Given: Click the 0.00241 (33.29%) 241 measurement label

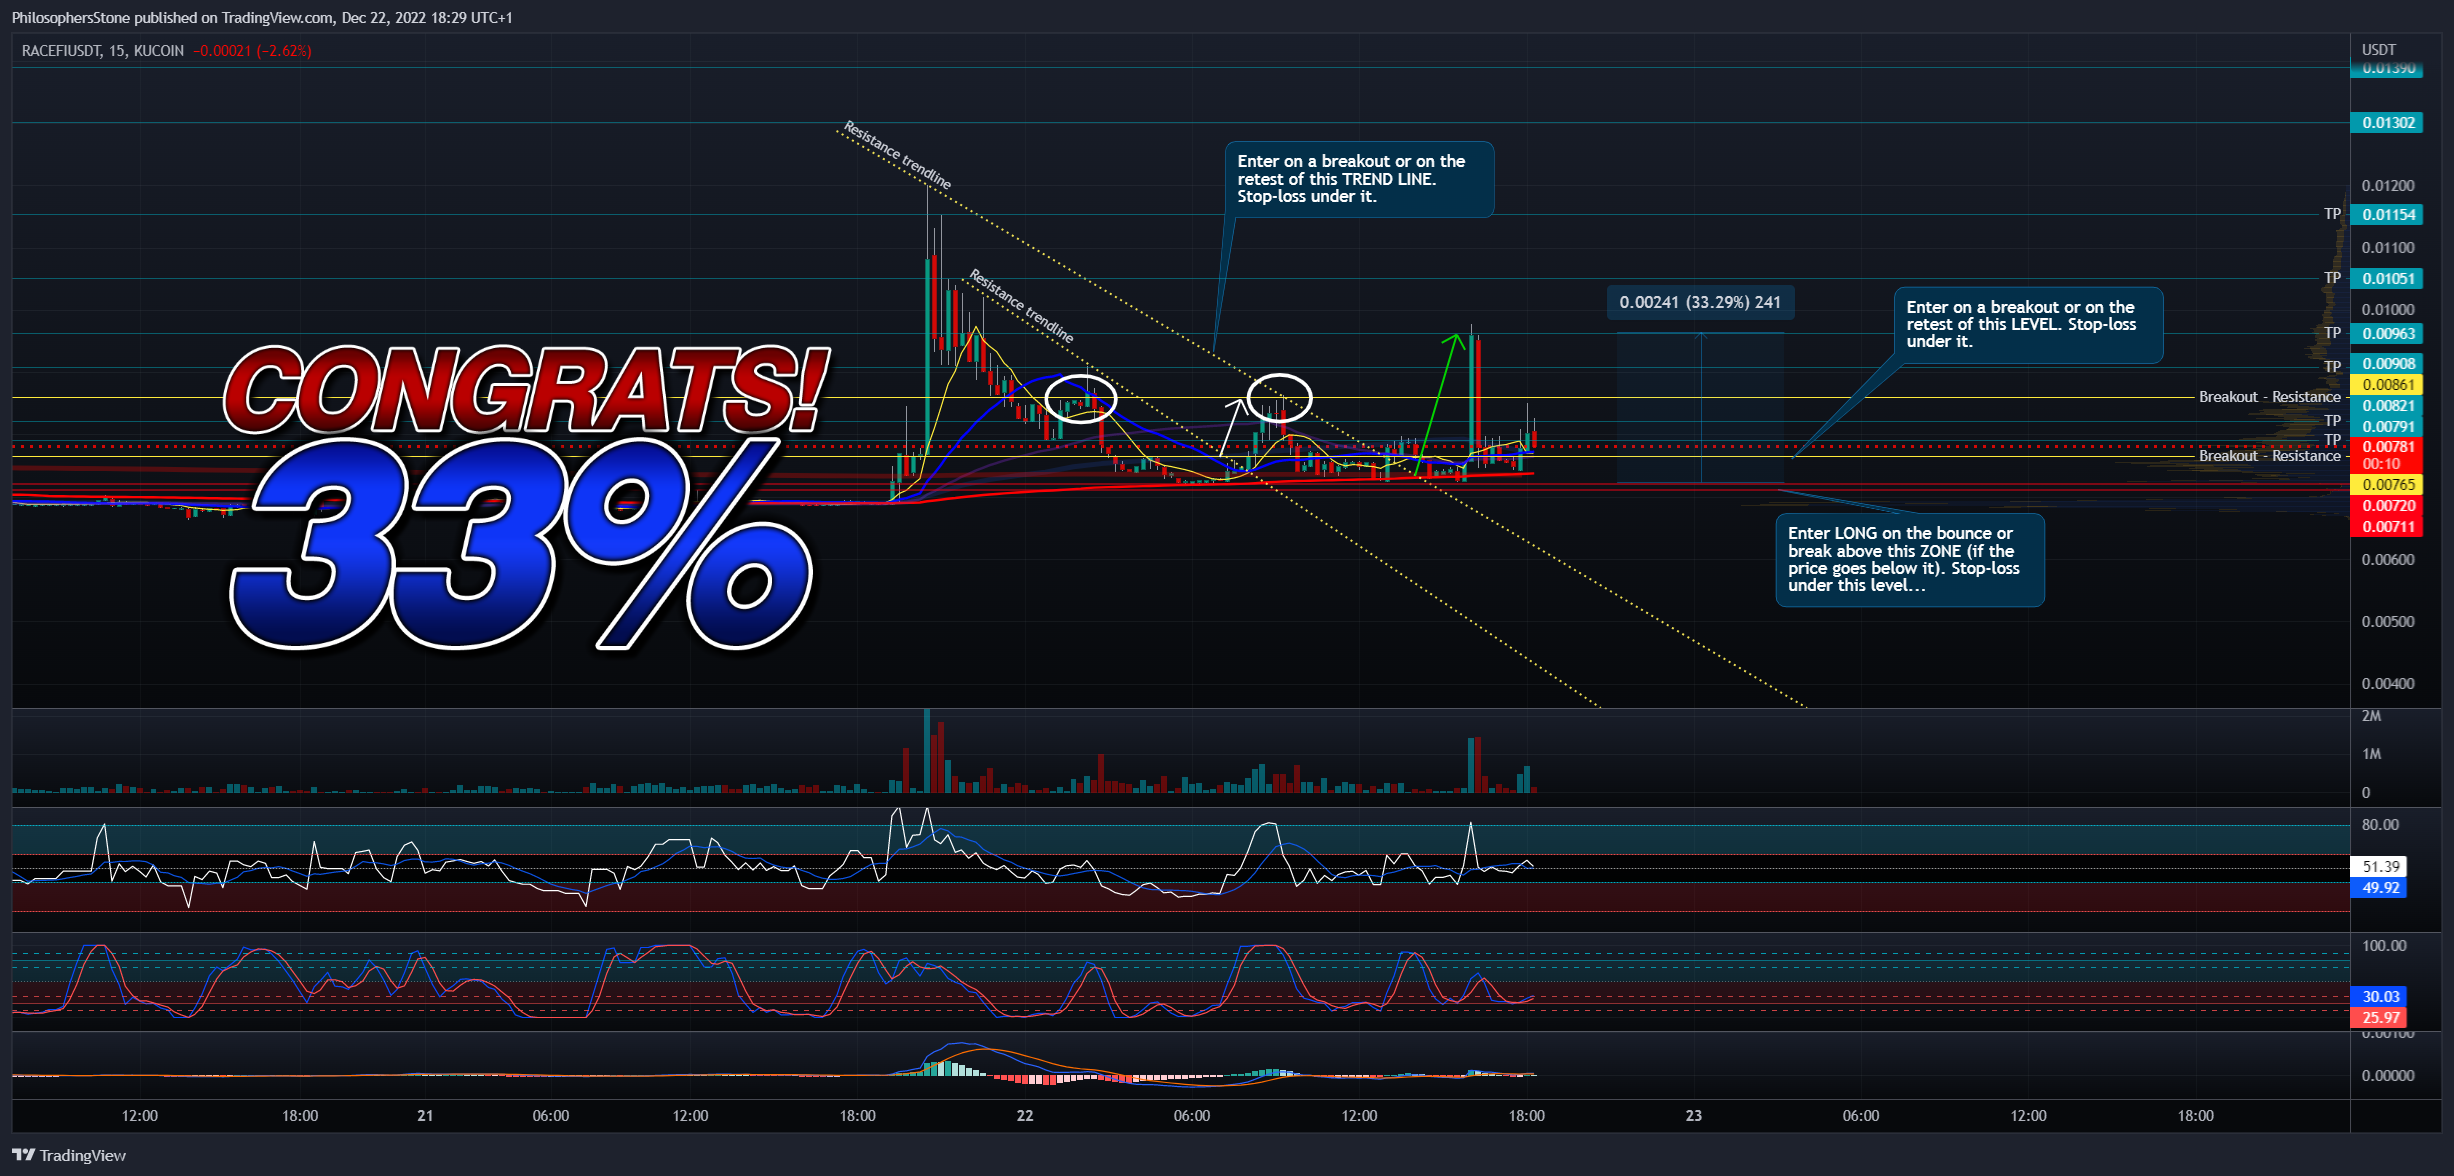Looking at the screenshot, I should tap(1700, 302).
